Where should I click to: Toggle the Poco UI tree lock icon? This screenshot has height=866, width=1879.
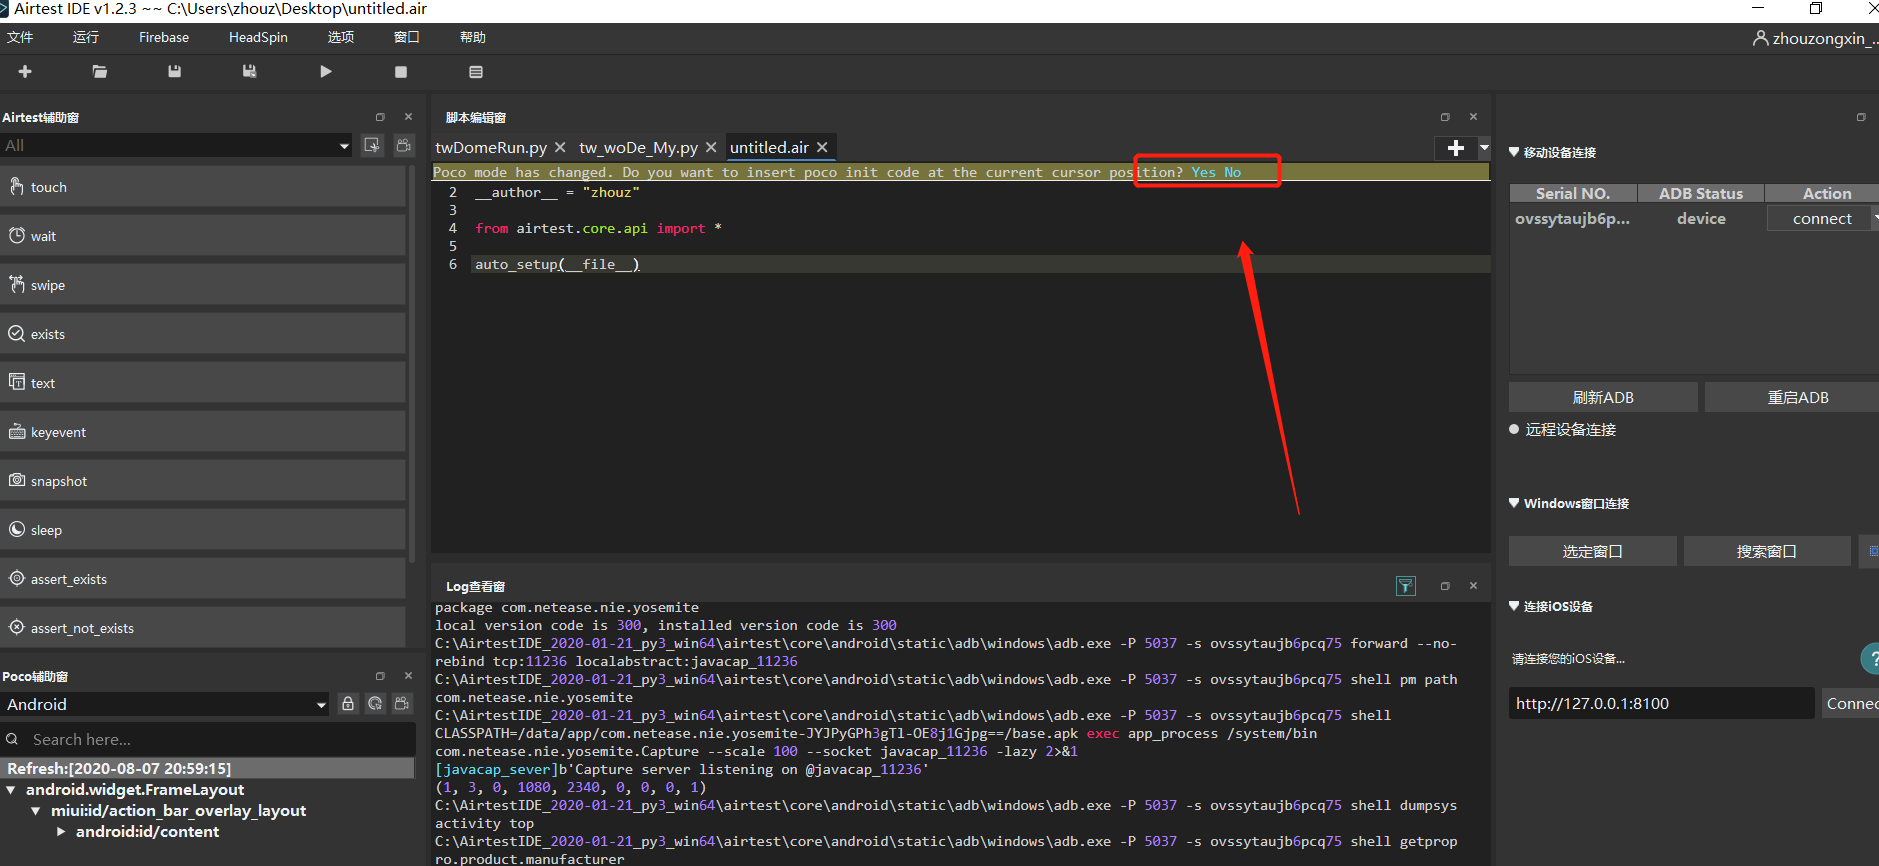(x=348, y=704)
